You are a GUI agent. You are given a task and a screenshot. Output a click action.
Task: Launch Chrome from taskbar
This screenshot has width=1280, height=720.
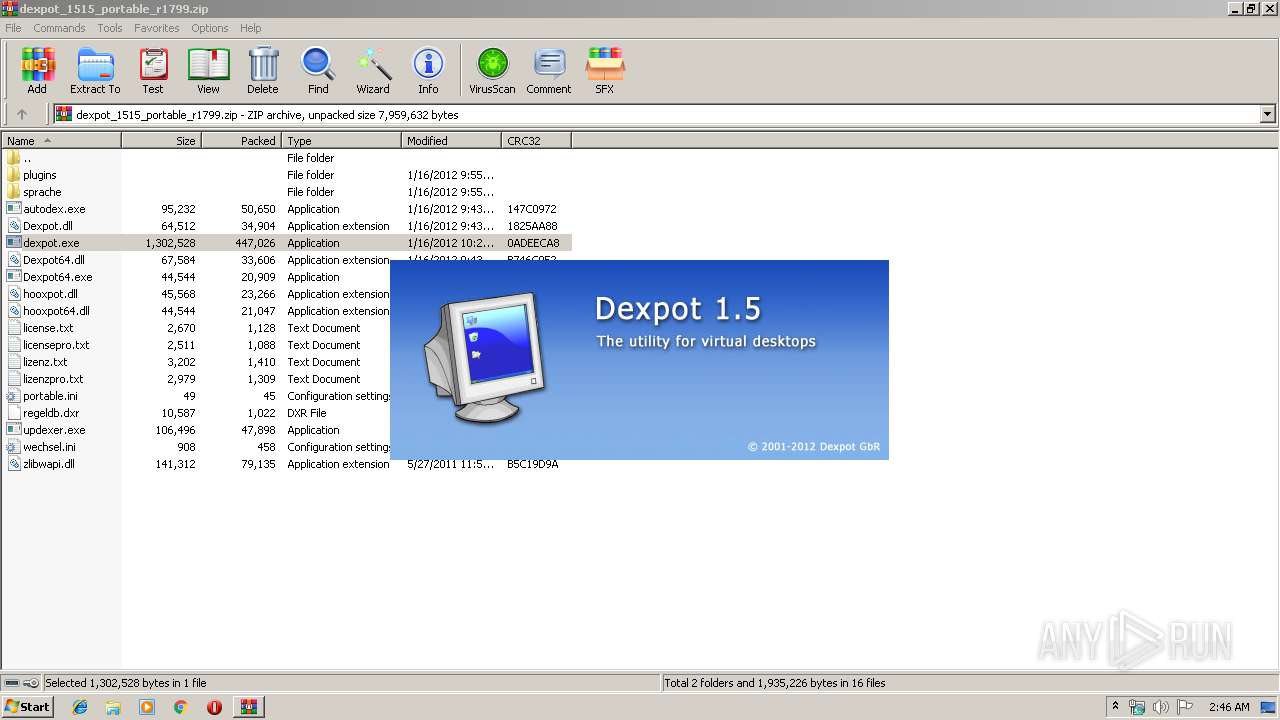[x=181, y=707]
